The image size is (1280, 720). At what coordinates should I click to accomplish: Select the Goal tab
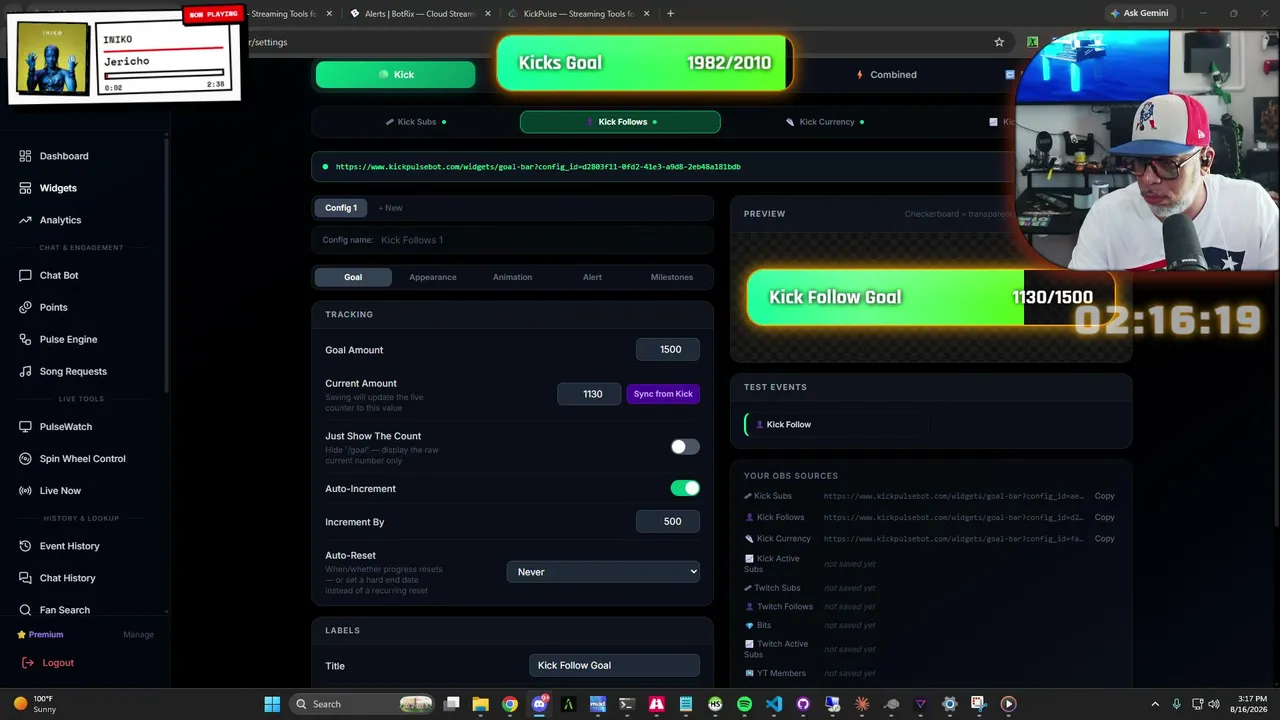pyautogui.click(x=353, y=277)
